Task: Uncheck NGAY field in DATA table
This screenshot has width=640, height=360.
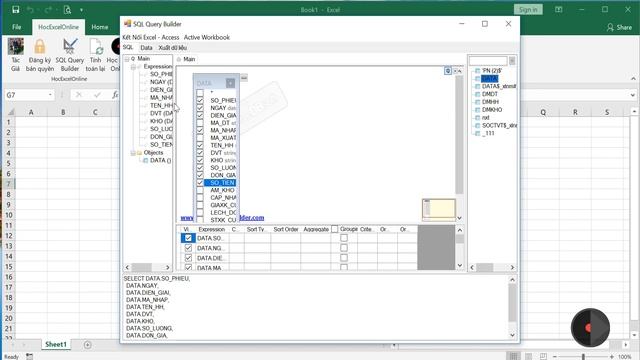Action: (x=200, y=108)
